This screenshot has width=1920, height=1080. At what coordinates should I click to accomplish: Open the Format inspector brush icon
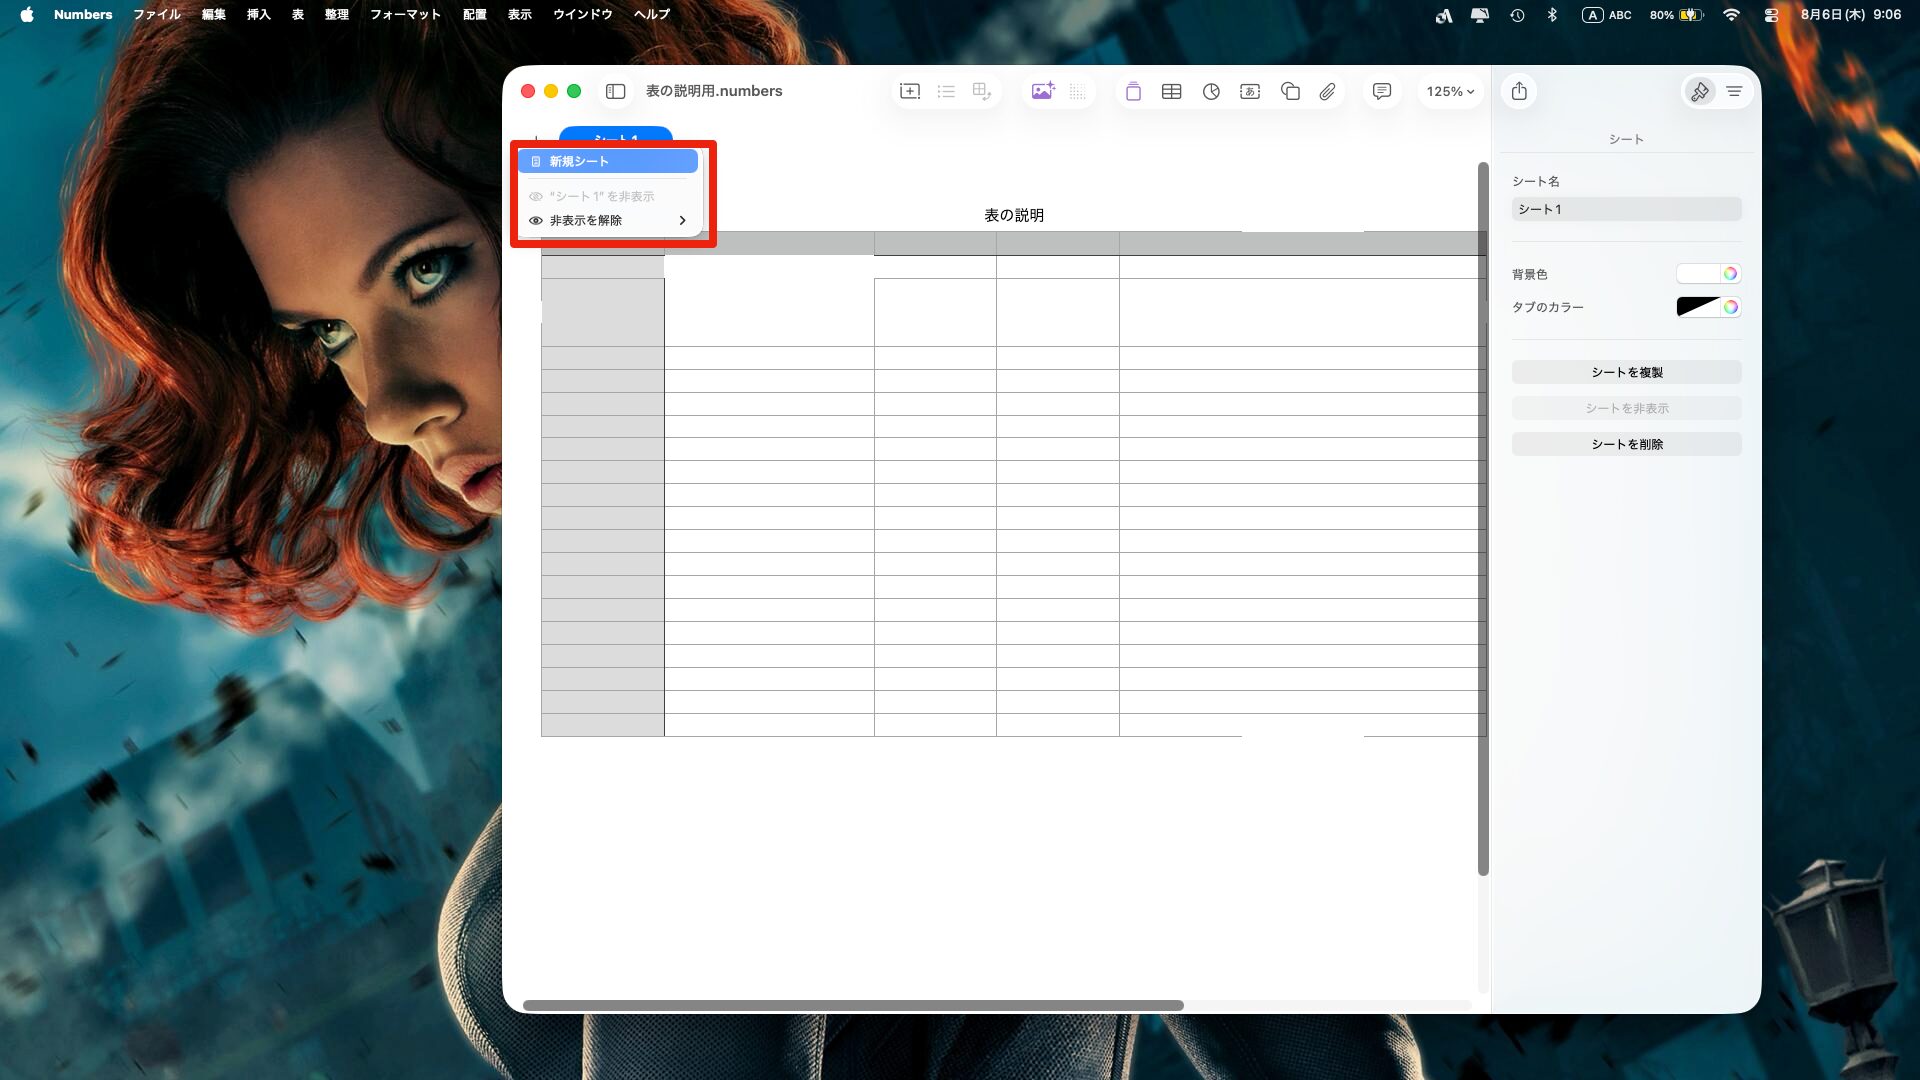tap(1699, 91)
